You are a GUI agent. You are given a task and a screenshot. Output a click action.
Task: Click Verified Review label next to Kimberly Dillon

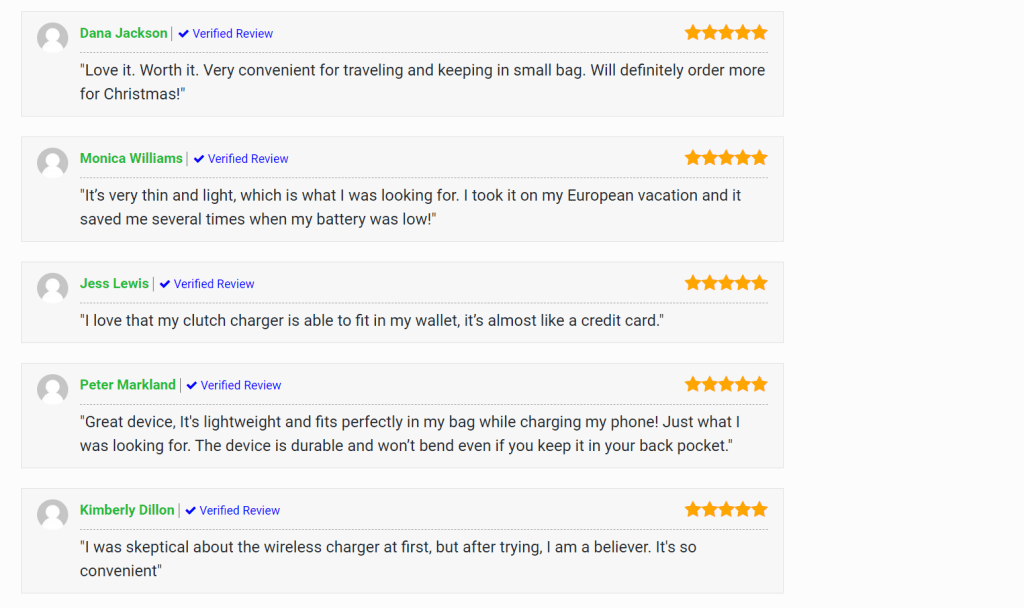click(240, 511)
